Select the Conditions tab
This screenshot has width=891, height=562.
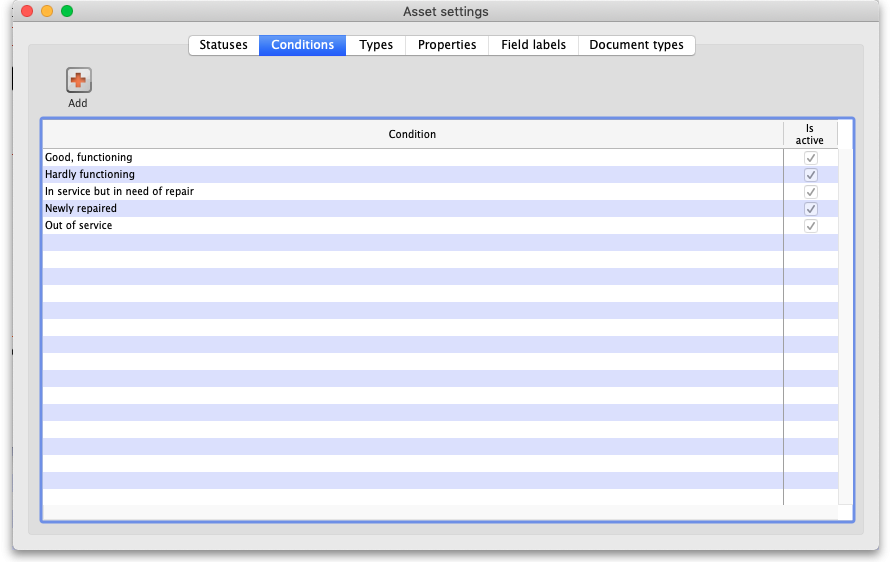[302, 45]
